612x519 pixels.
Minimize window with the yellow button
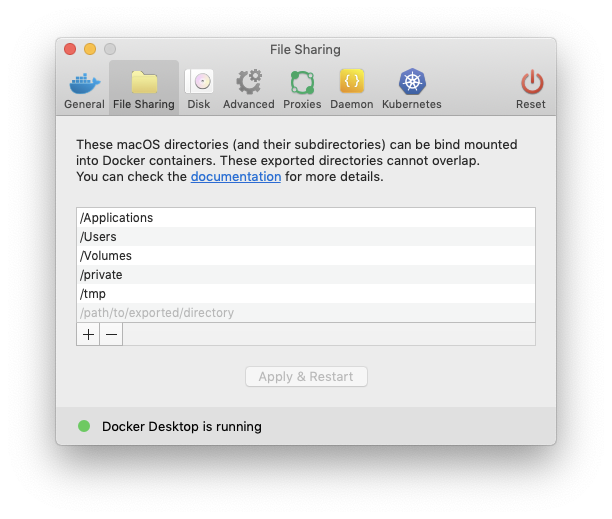[x=90, y=49]
